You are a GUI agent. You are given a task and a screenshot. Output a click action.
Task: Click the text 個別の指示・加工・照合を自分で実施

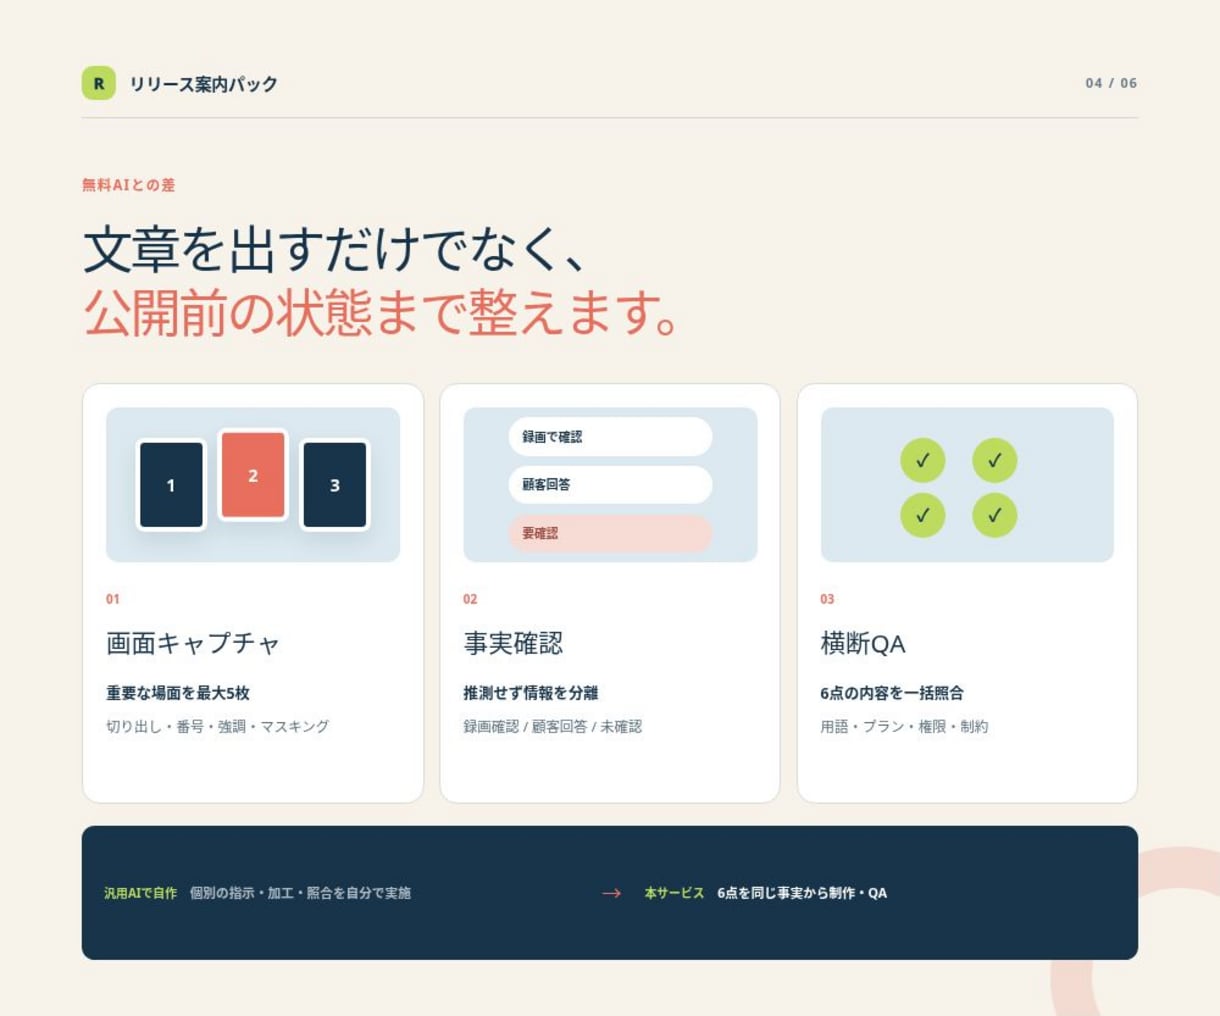(300, 893)
